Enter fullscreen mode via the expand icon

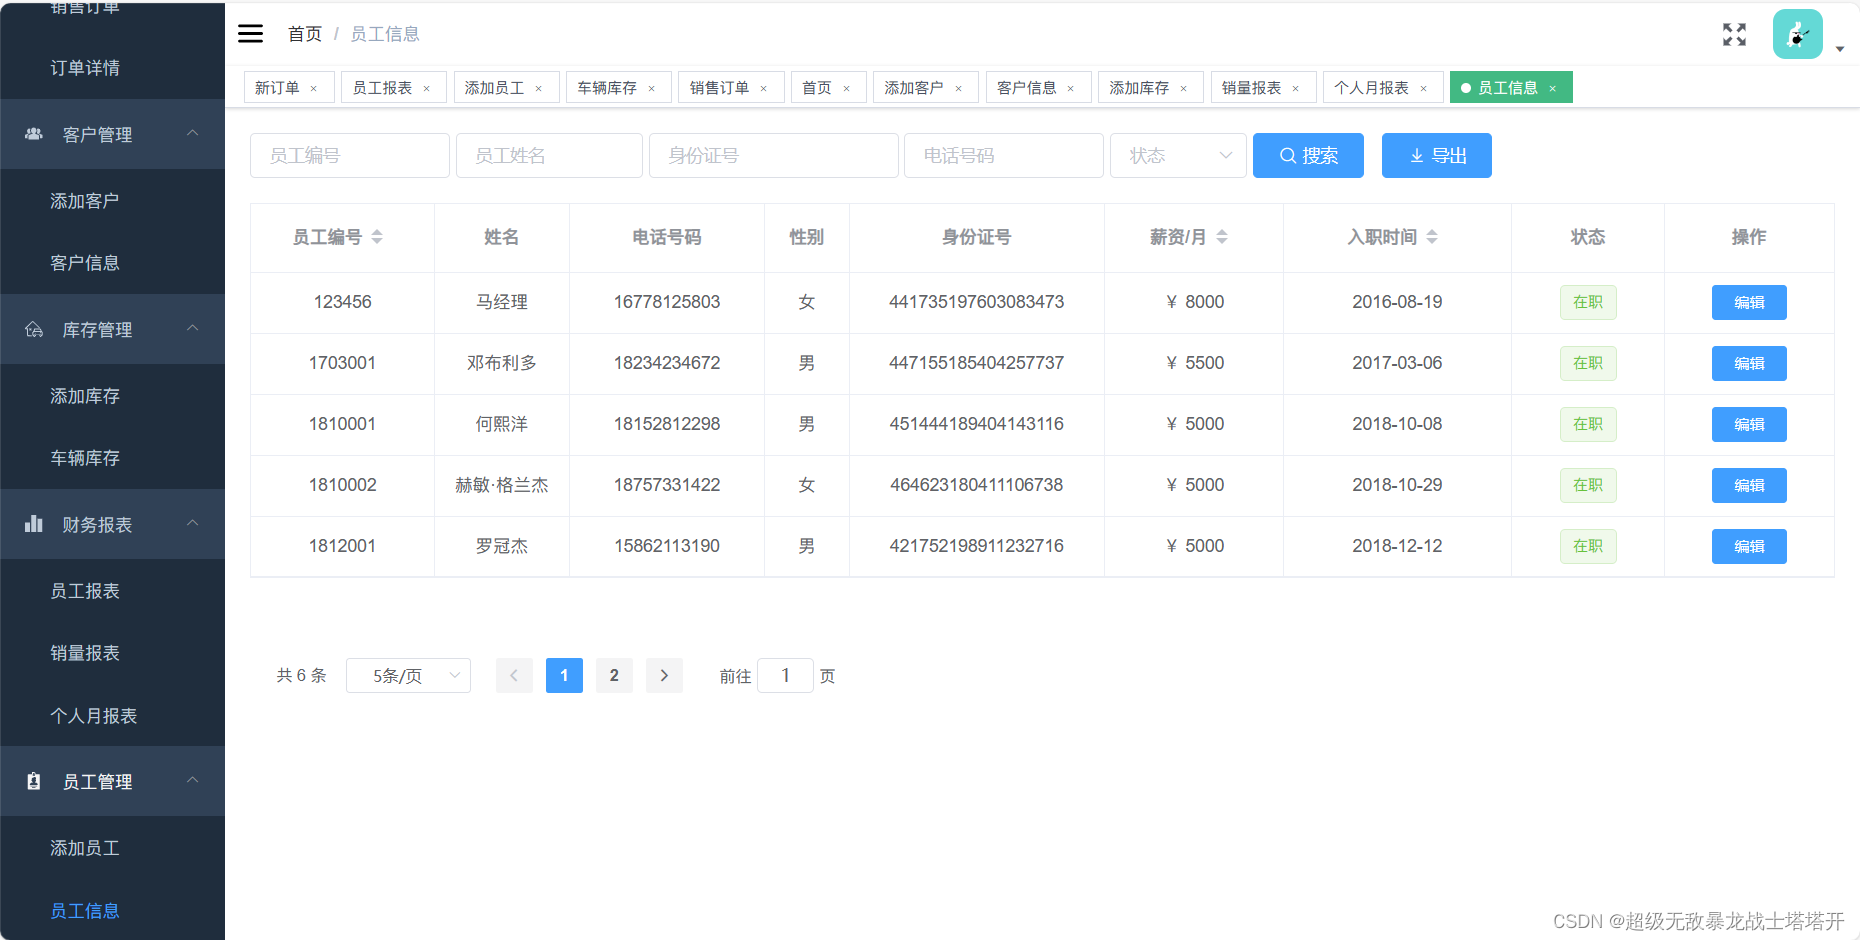pyautogui.click(x=1734, y=35)
